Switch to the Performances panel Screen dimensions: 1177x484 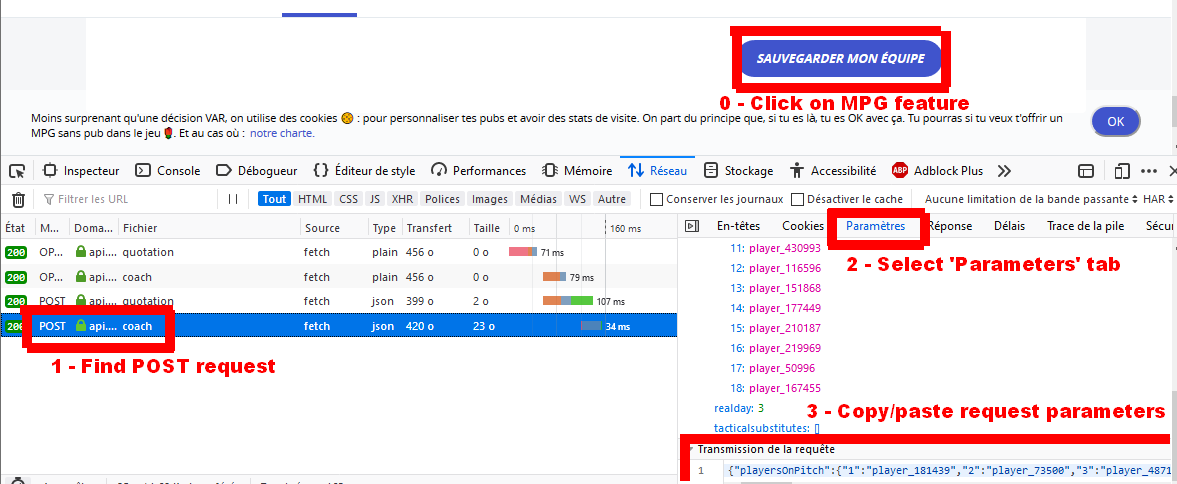[x=479, y=171]
